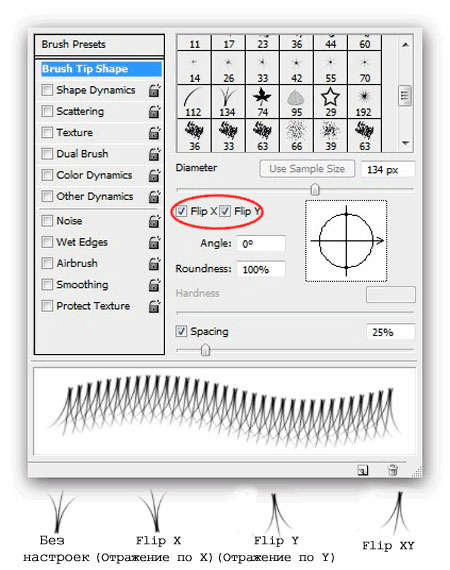Uncheck the Flip X checkbox
The width and height of the screenshot is (450, 570).
point(181,211)
